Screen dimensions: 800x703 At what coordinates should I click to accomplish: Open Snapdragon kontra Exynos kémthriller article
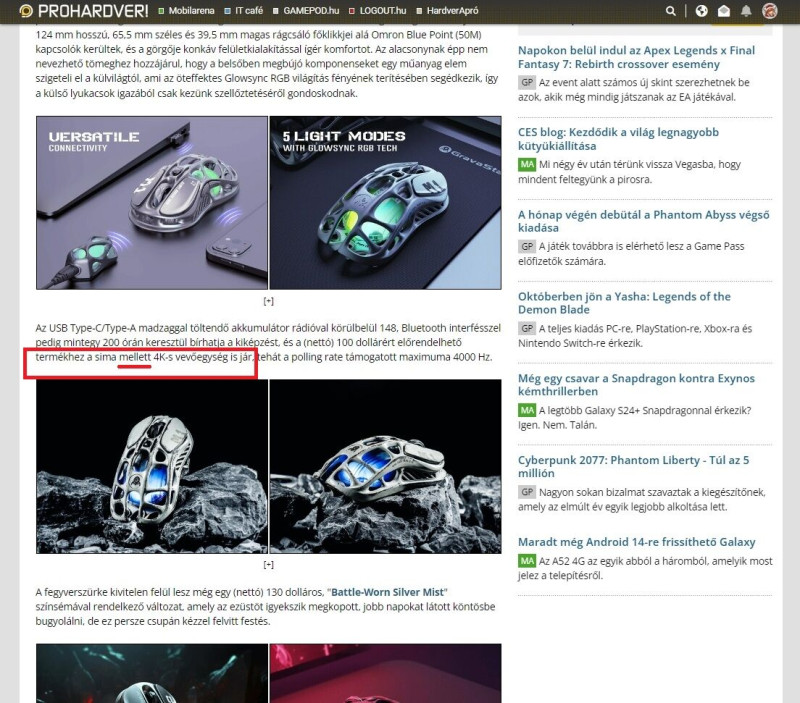[x=636, y=385]
